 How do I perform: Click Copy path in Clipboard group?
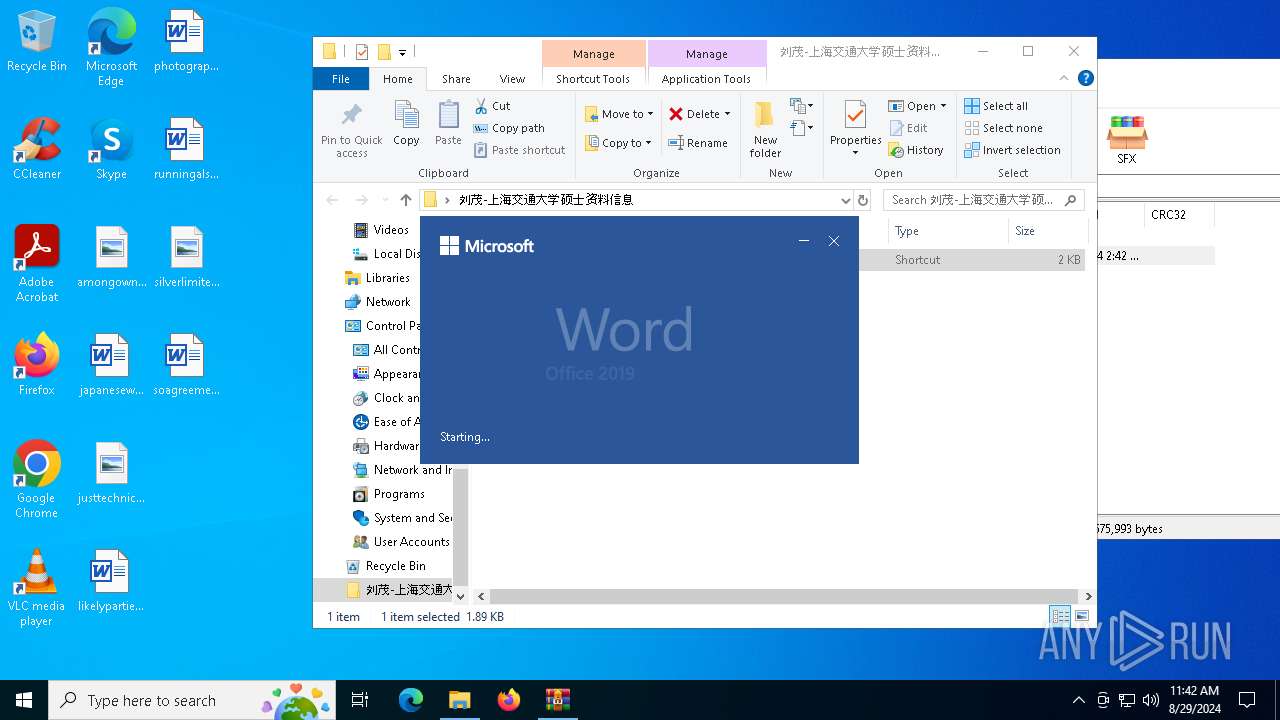pyautogui.click(x=509, y=128)
